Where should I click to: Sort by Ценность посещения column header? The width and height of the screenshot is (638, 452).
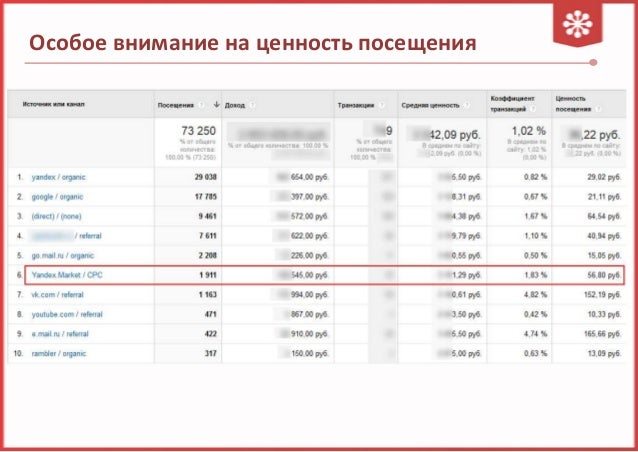click(x=573, y=104)
